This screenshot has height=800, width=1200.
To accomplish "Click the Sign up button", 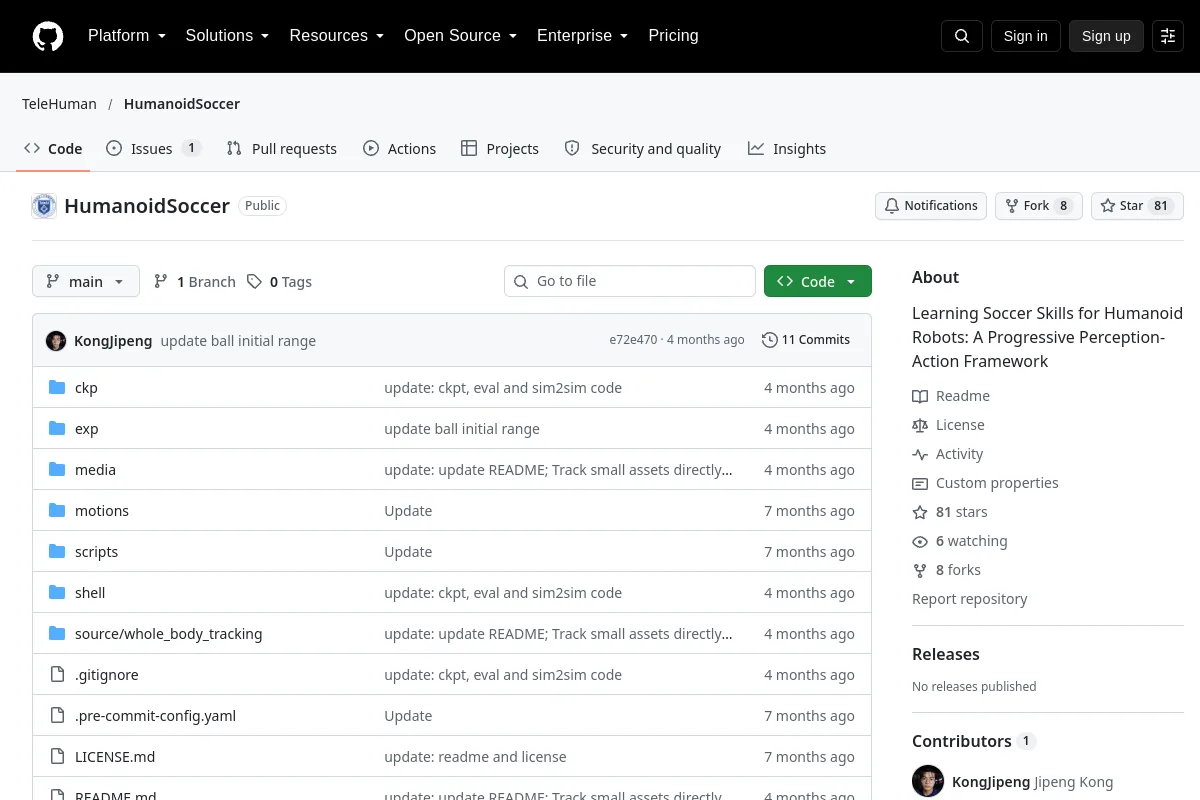I will [x=1106, y=36].
